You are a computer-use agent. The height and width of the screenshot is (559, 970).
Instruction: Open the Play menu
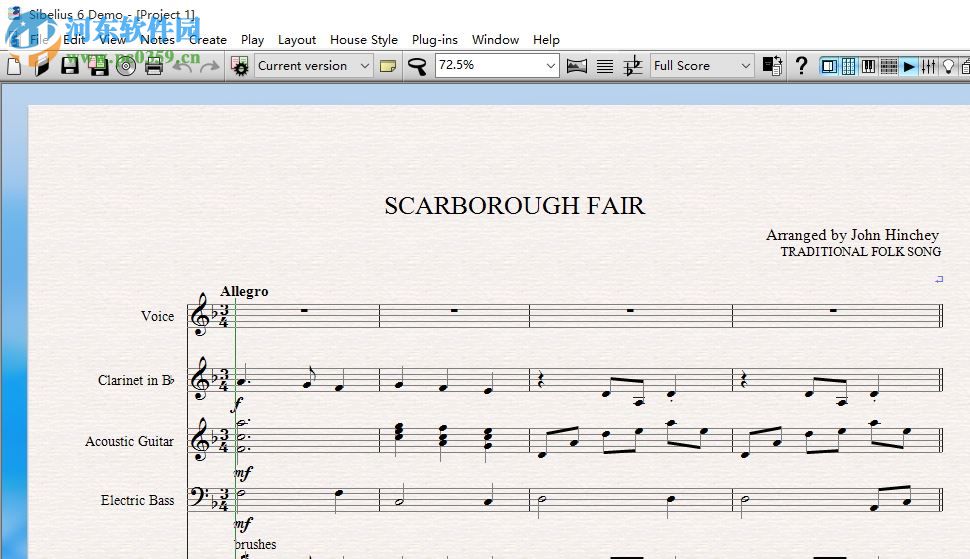click(252, 40)
